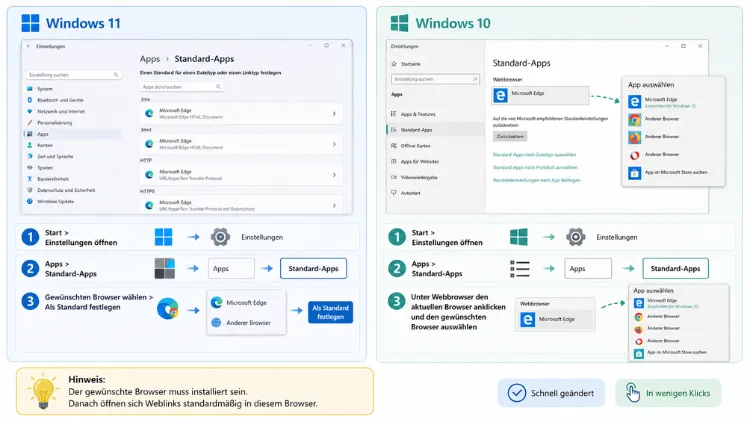
Task: Select Anderer Browser in Windows 11 step 3 list
Action: point(246,322)
